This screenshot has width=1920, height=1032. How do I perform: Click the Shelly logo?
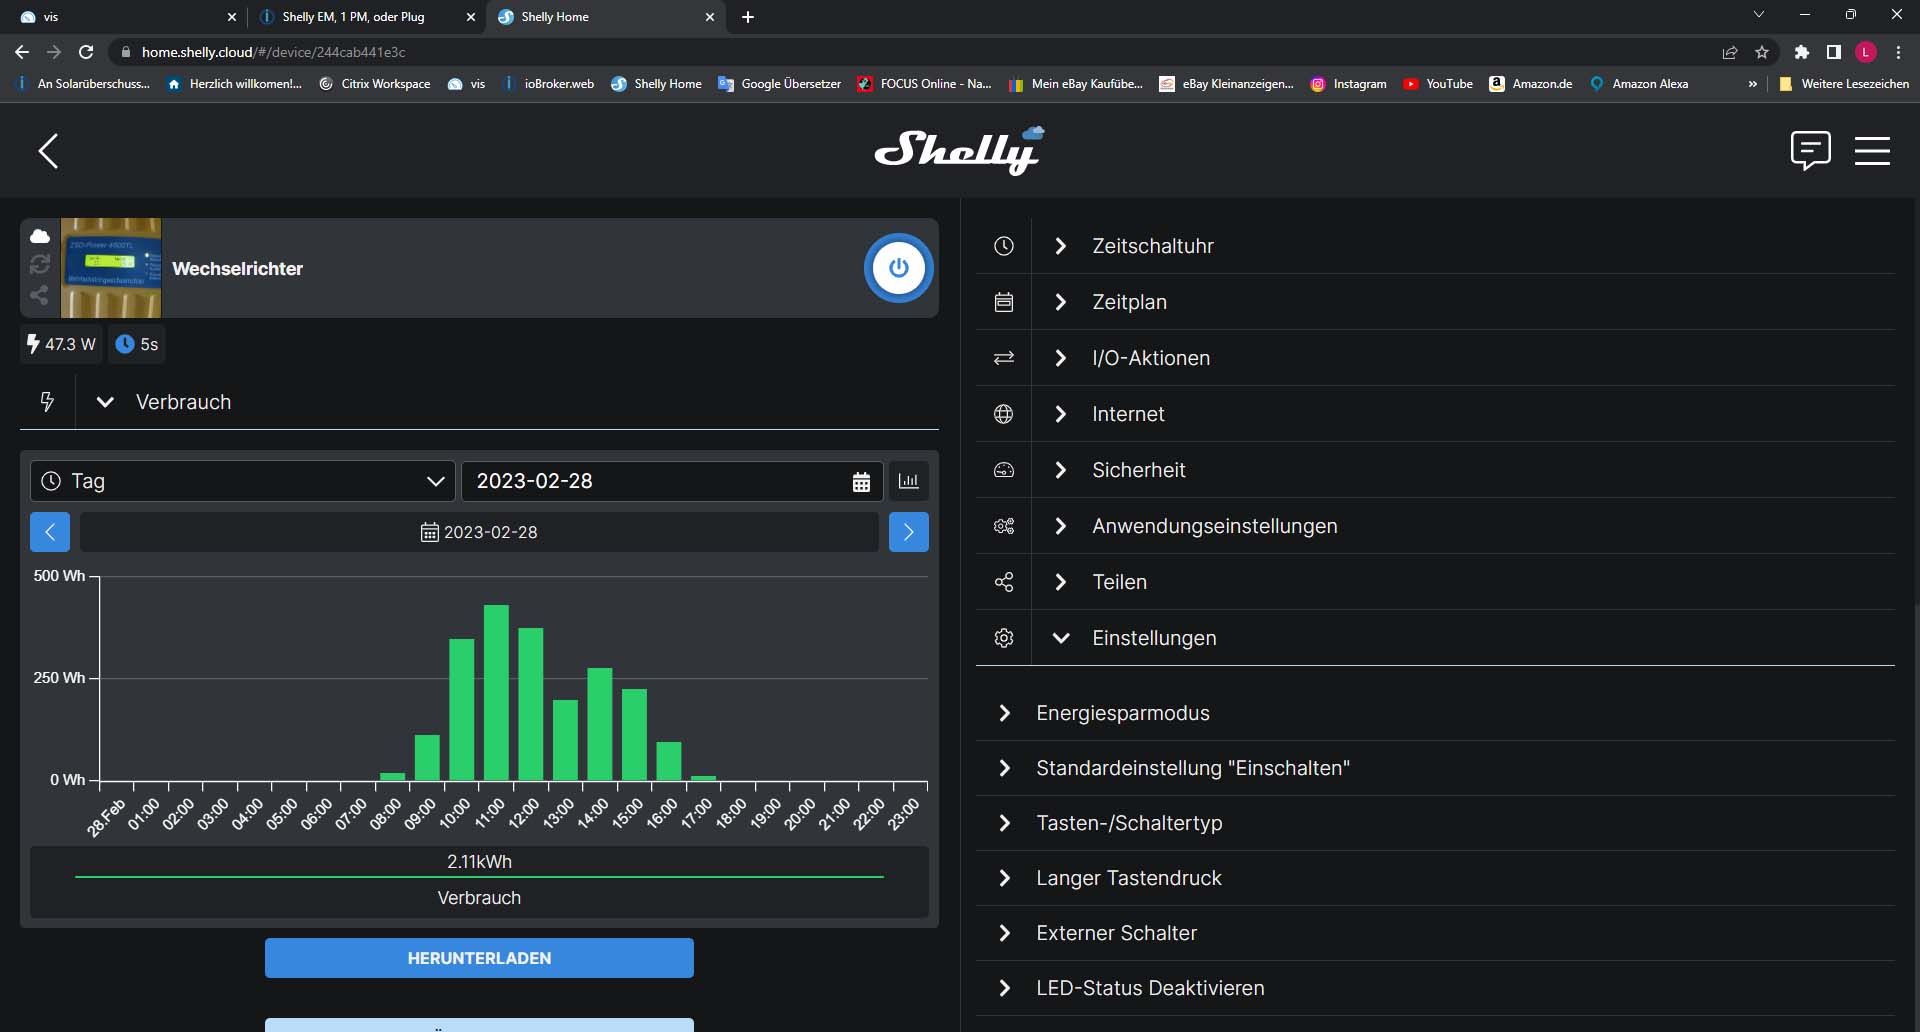(x=960, y=150)
